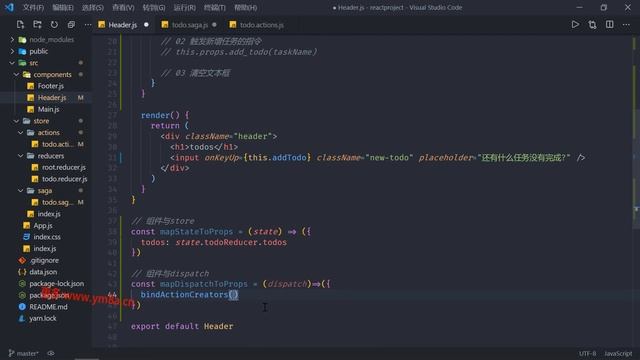Click the JavaScript language mode status item
The height and width of the screenshot is (360, 640).
(618, 353)
